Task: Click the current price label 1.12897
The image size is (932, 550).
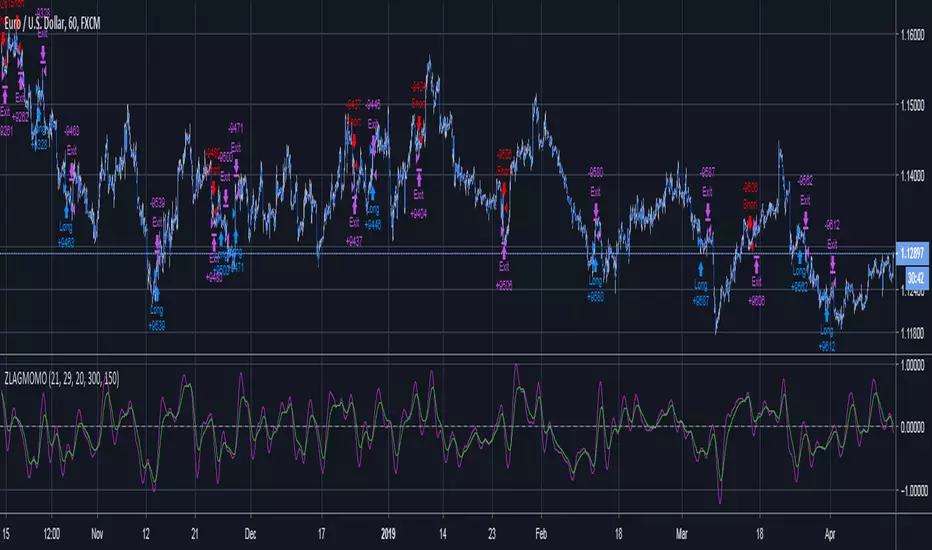Action: click(912, 254)
